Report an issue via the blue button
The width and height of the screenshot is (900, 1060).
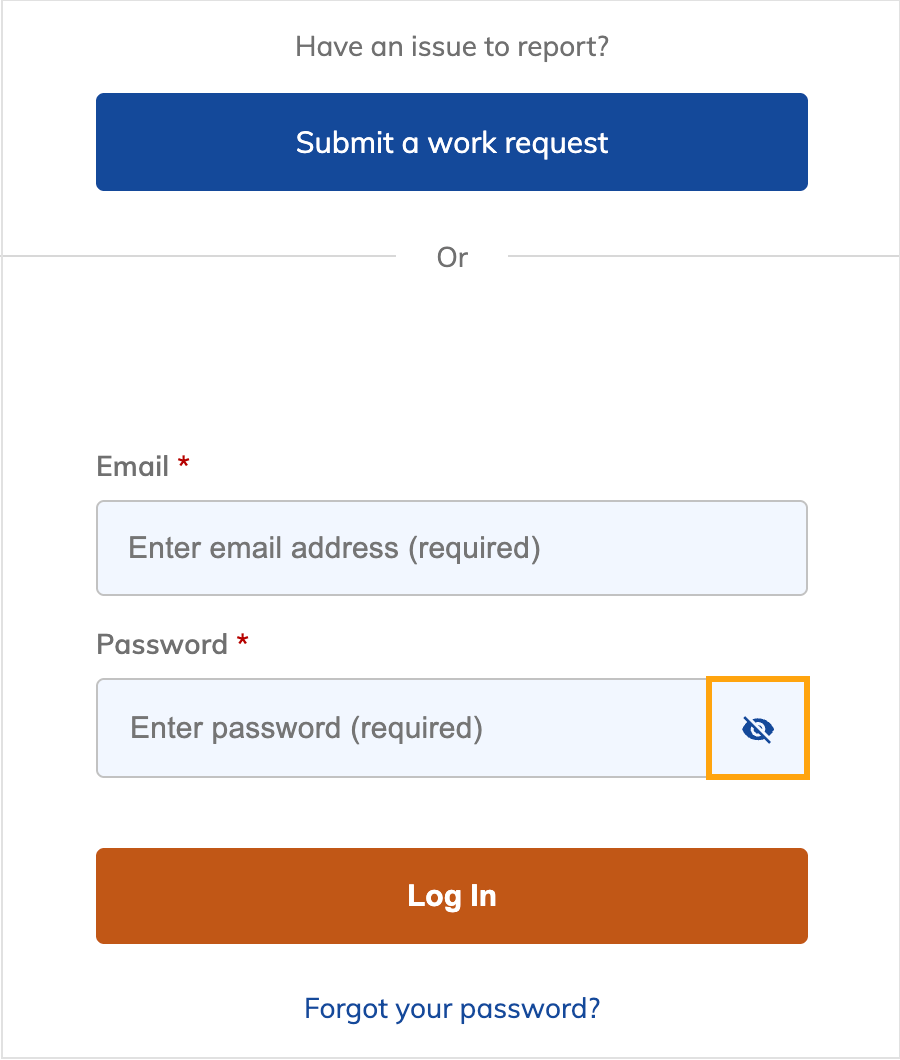click(x=451, y=142)
